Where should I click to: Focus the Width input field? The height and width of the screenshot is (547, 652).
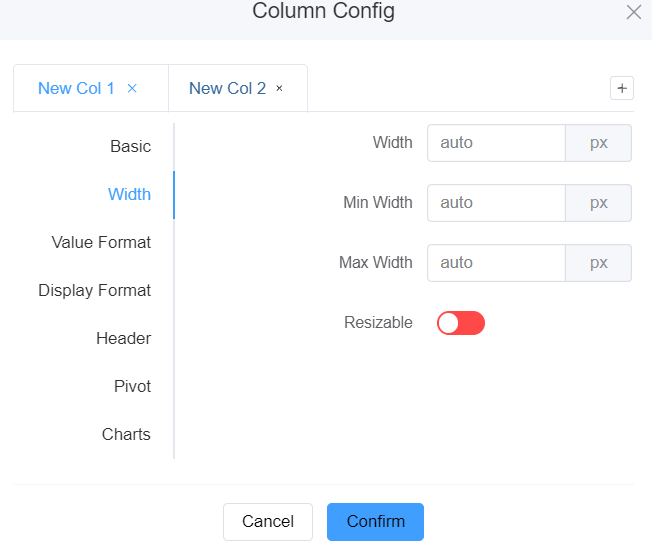[496, 143]
